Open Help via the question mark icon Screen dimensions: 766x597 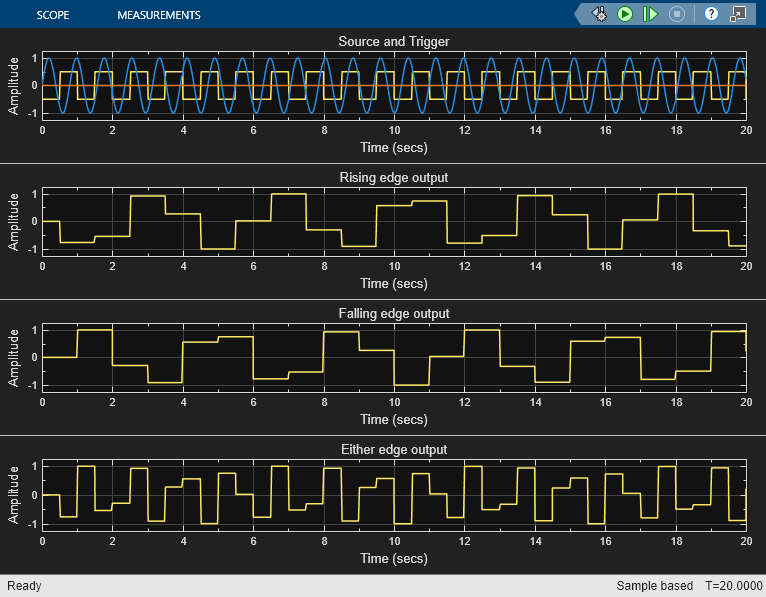711,14
